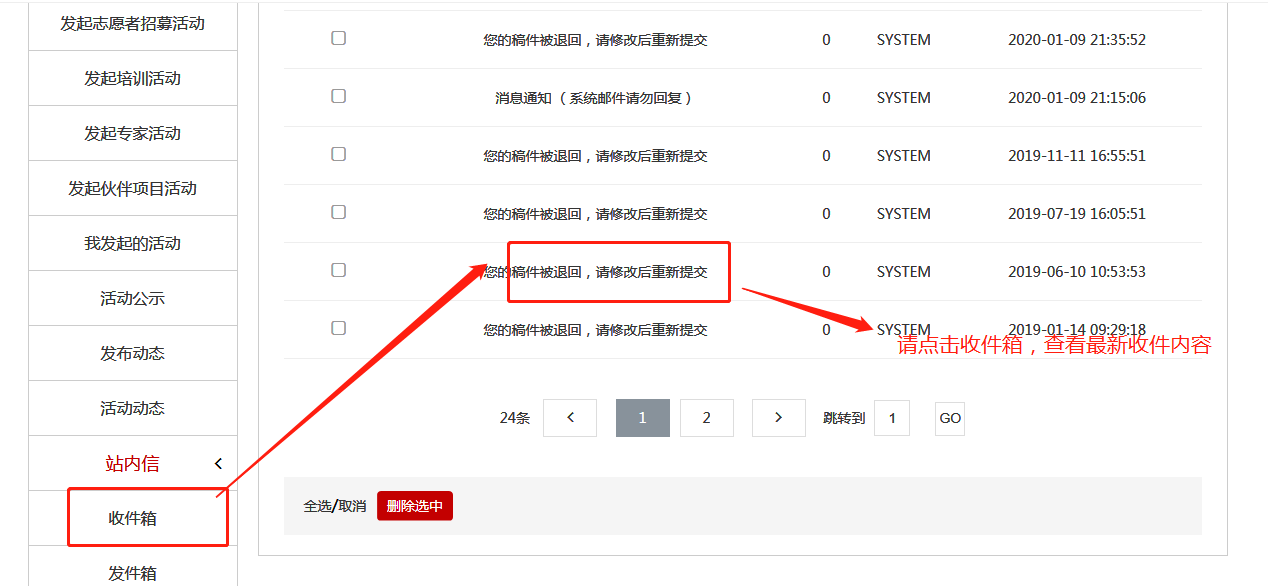Focus the 跳转到 page number field
This screenshot has height=586, width=1268.
[892, 418]
